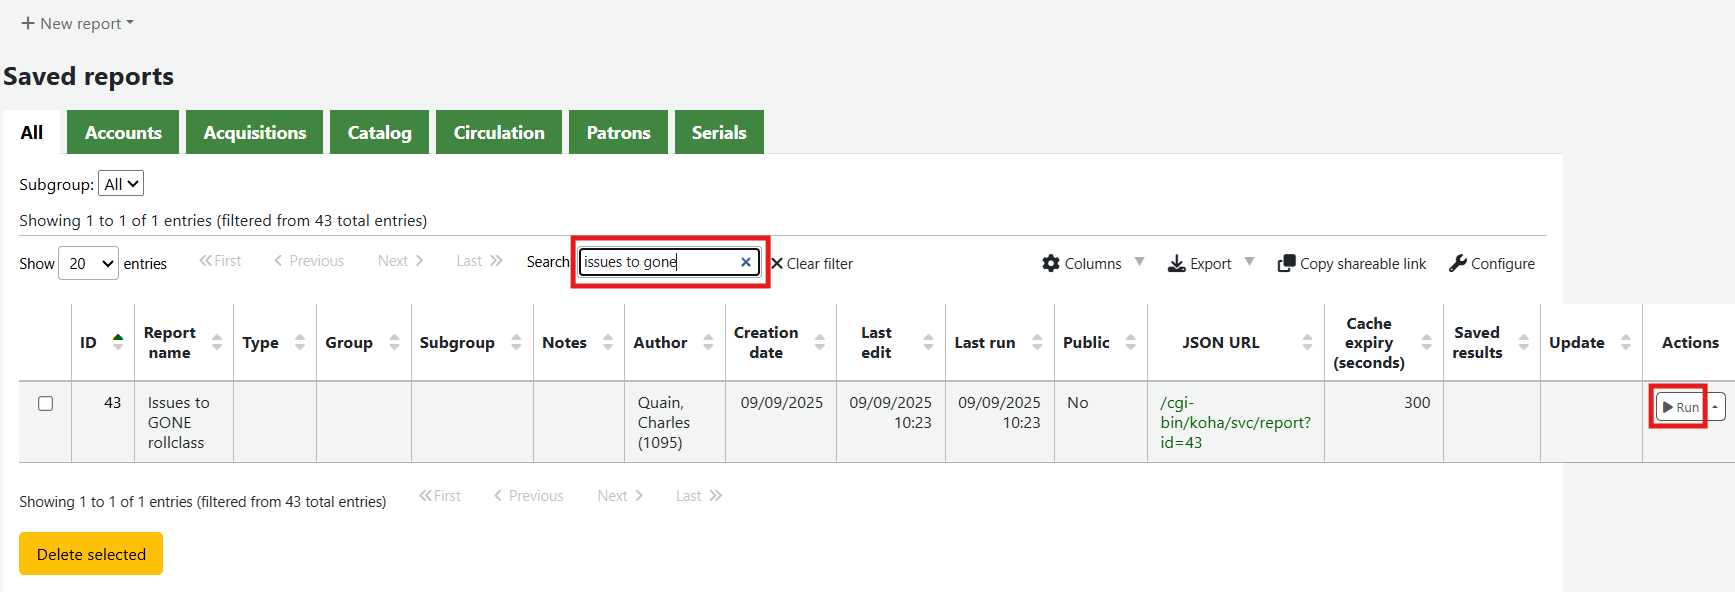Switch to the Circulation tab
Image resolution: width=1735 pixels, height=592 pixels.
[x=499, y=132]
